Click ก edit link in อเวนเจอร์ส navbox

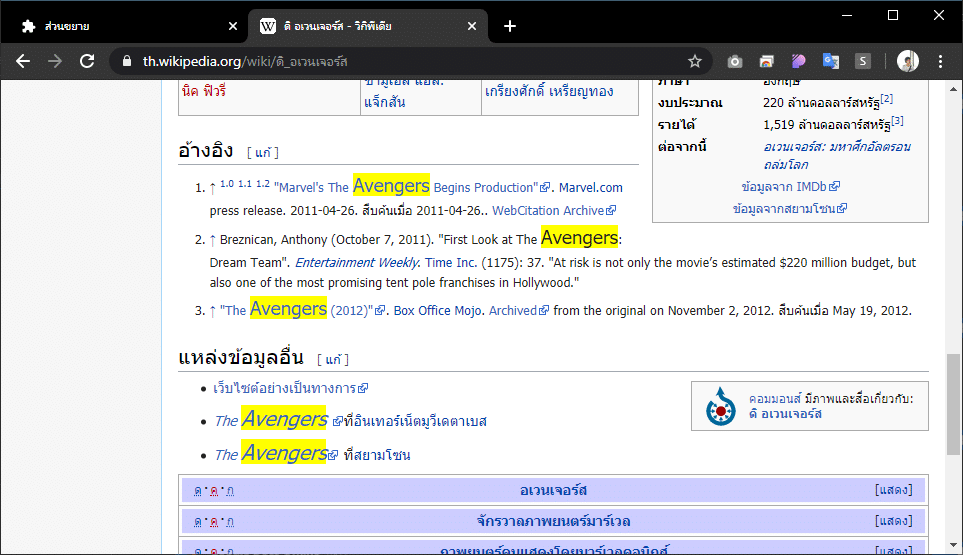[230, 491]
